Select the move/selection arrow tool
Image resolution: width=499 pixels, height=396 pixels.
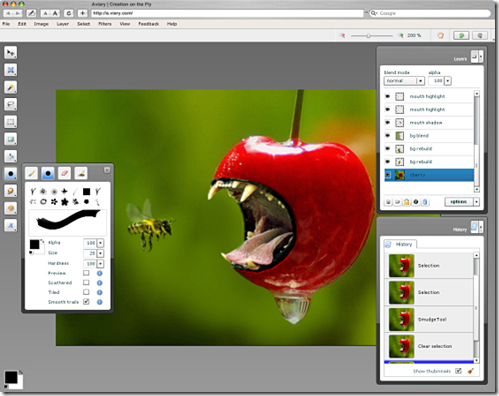(x=11, y=53)
